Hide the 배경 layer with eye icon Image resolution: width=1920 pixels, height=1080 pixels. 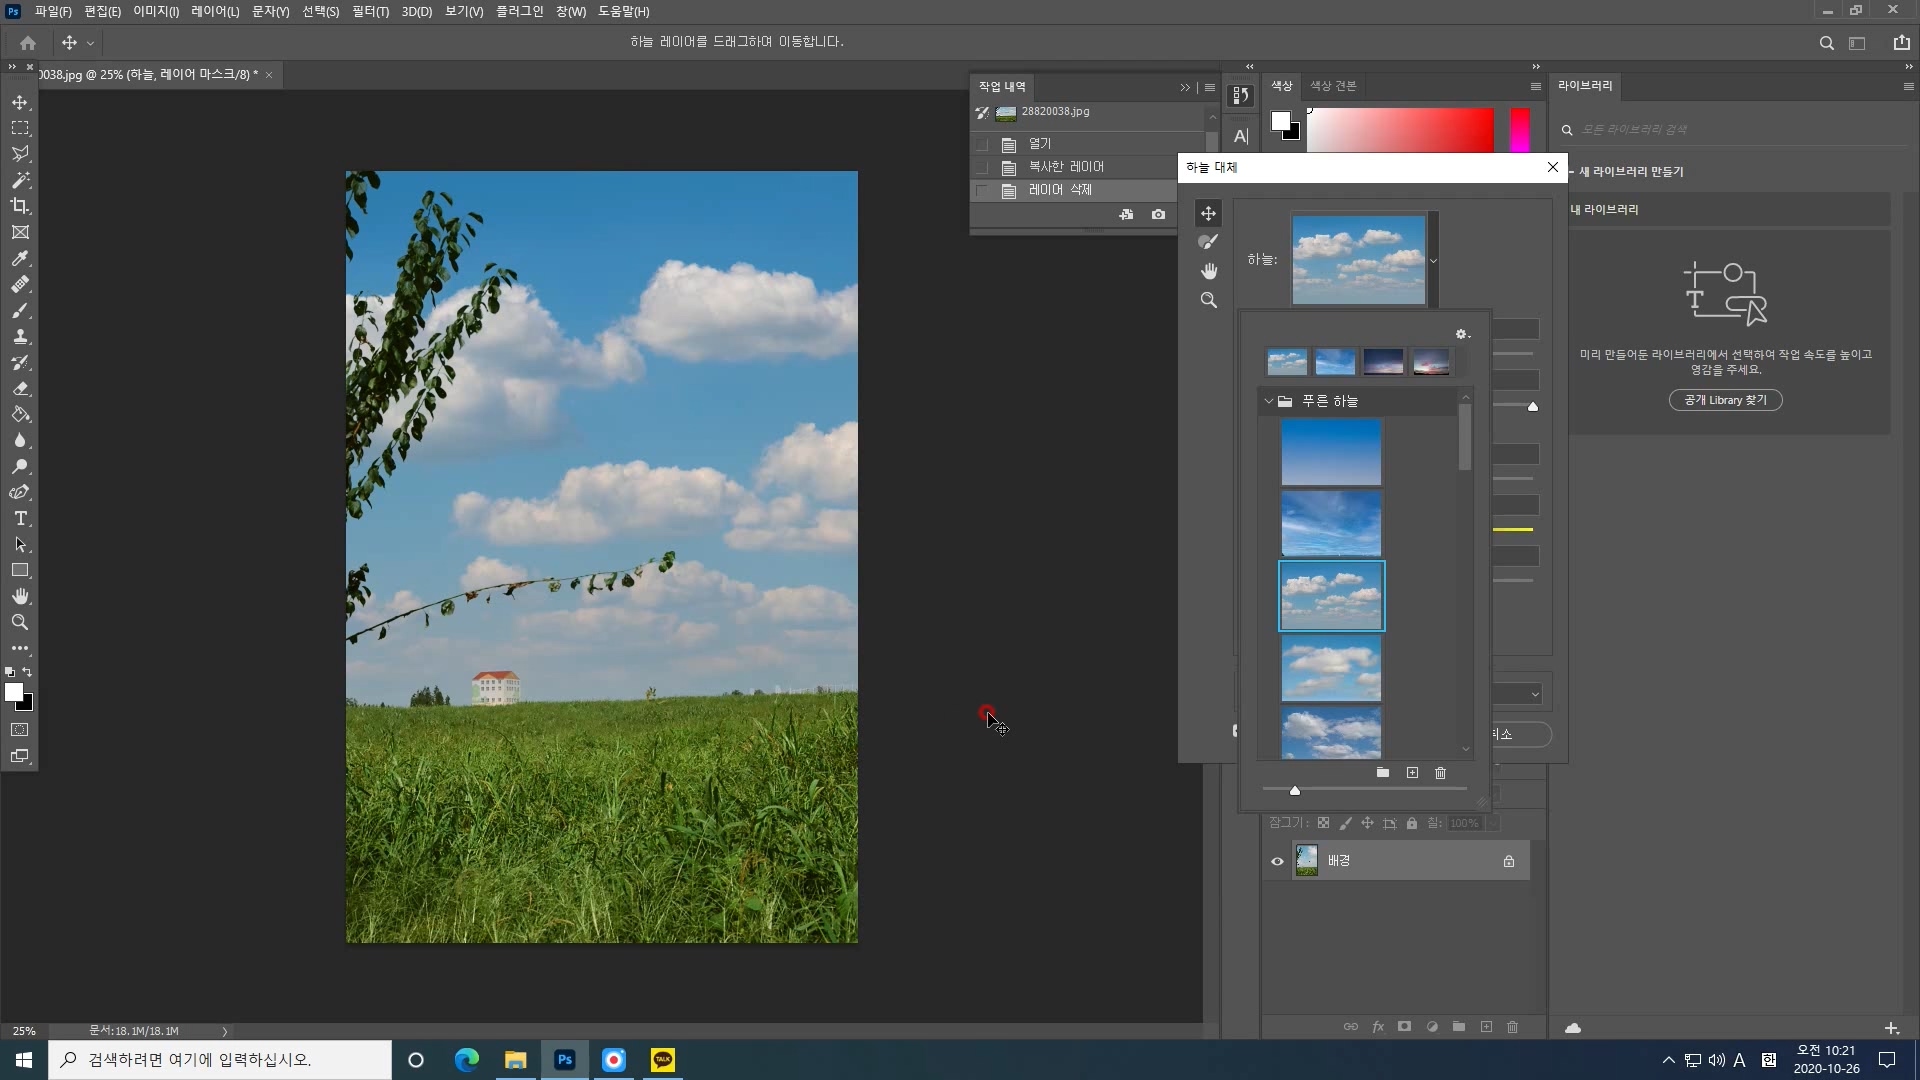[1277, 861]
